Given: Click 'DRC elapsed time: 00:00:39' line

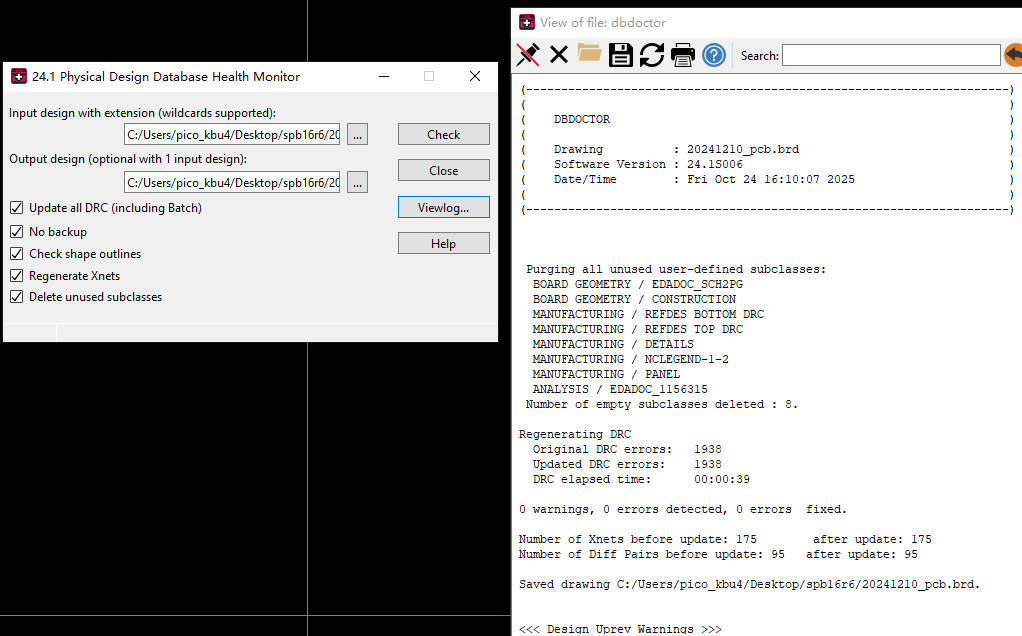Looking at the screenshot, I should 641,479.
